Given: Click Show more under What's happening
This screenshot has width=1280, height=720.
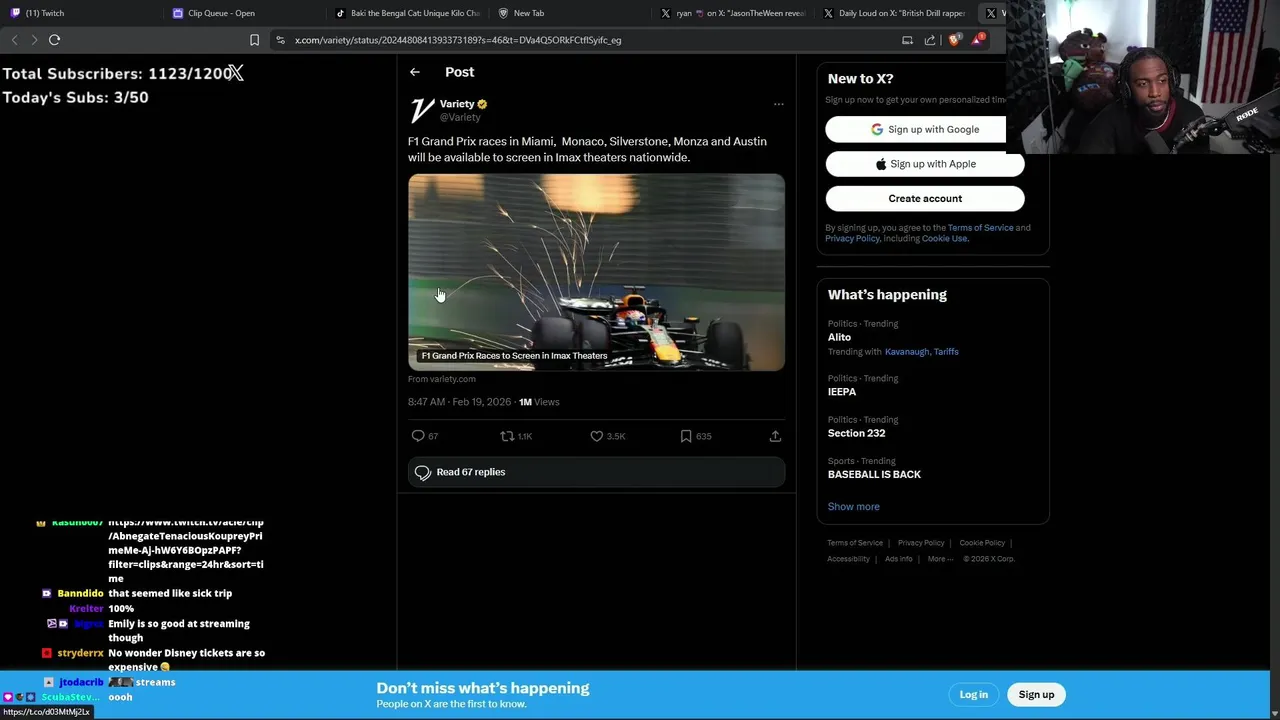Looking at the screenshot, I should click(853, 506).
